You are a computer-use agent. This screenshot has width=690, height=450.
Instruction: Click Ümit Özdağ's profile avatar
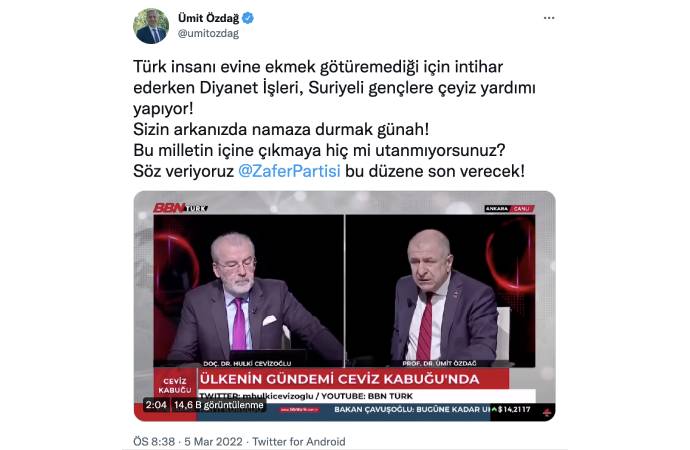pos(150,26)
